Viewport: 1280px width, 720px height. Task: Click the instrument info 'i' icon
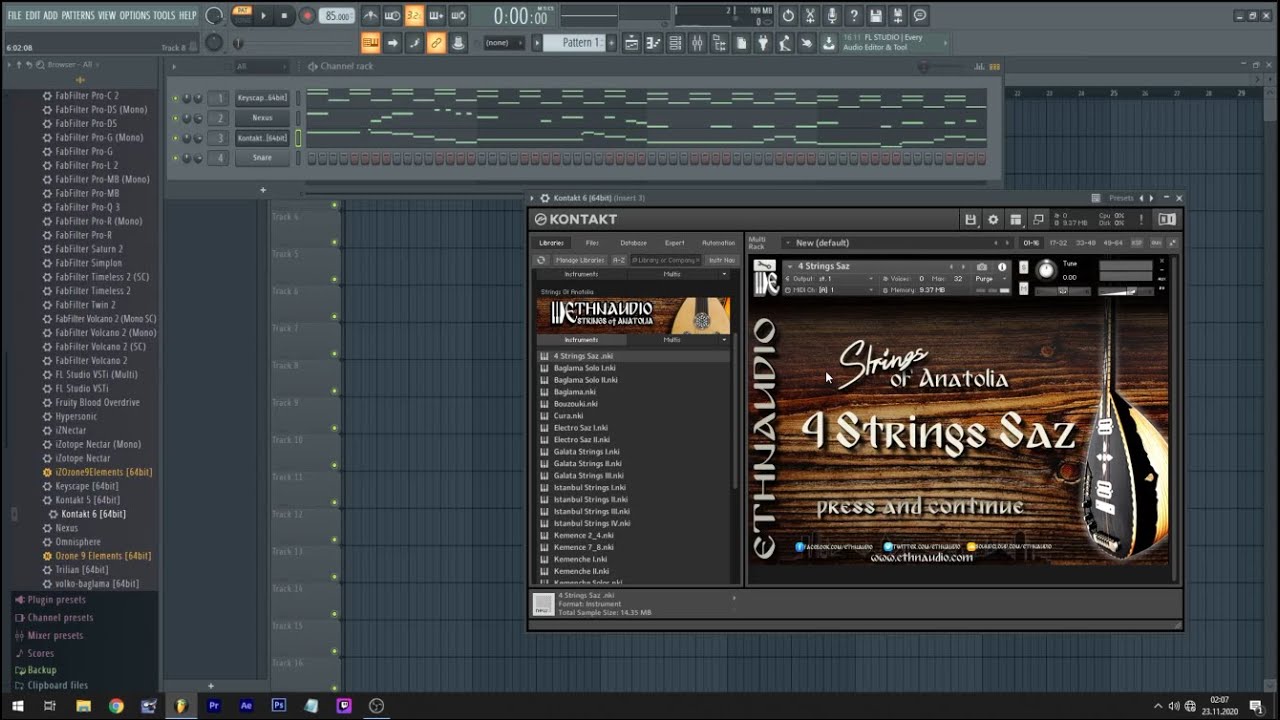[1002, 267]
